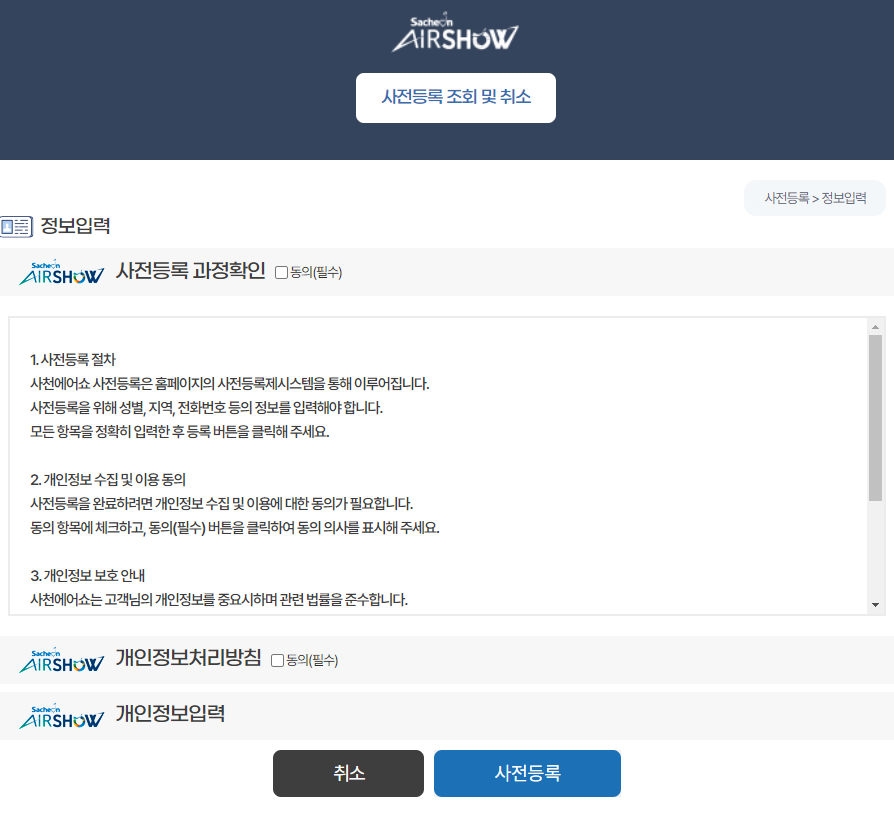Open 사전등록 조회 및 취소
This screenshot has width=894, height=824.
455,97
